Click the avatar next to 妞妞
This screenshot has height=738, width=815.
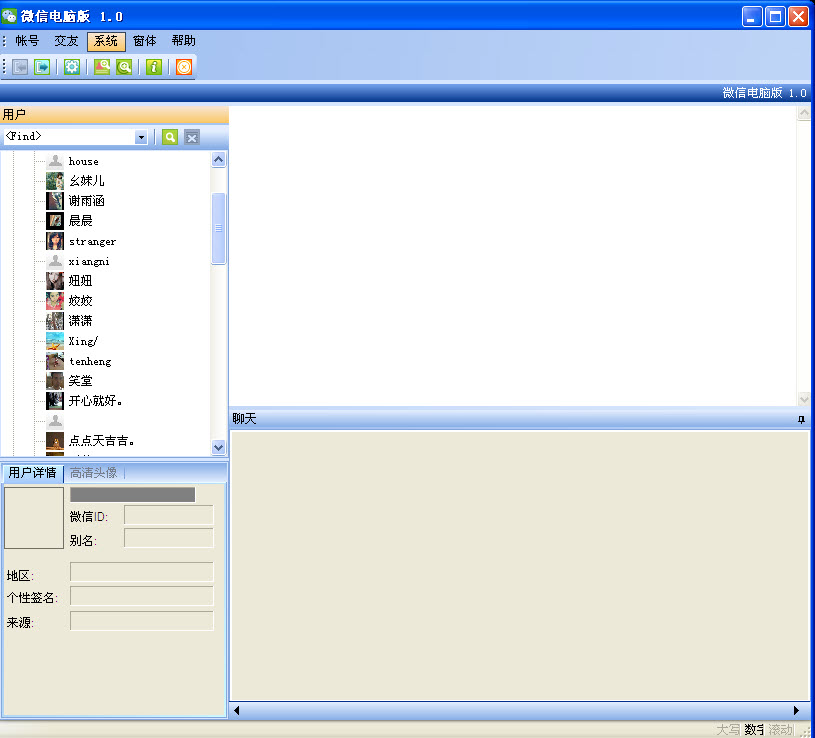pyautogui.click(x=55, y=281)
